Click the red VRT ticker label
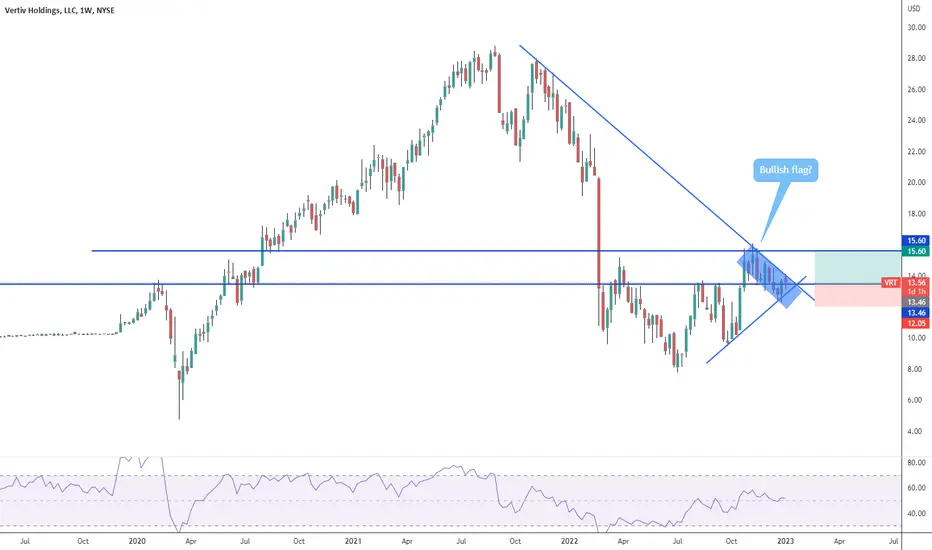This screenshot has height=550, width=932. pos(890,282)
